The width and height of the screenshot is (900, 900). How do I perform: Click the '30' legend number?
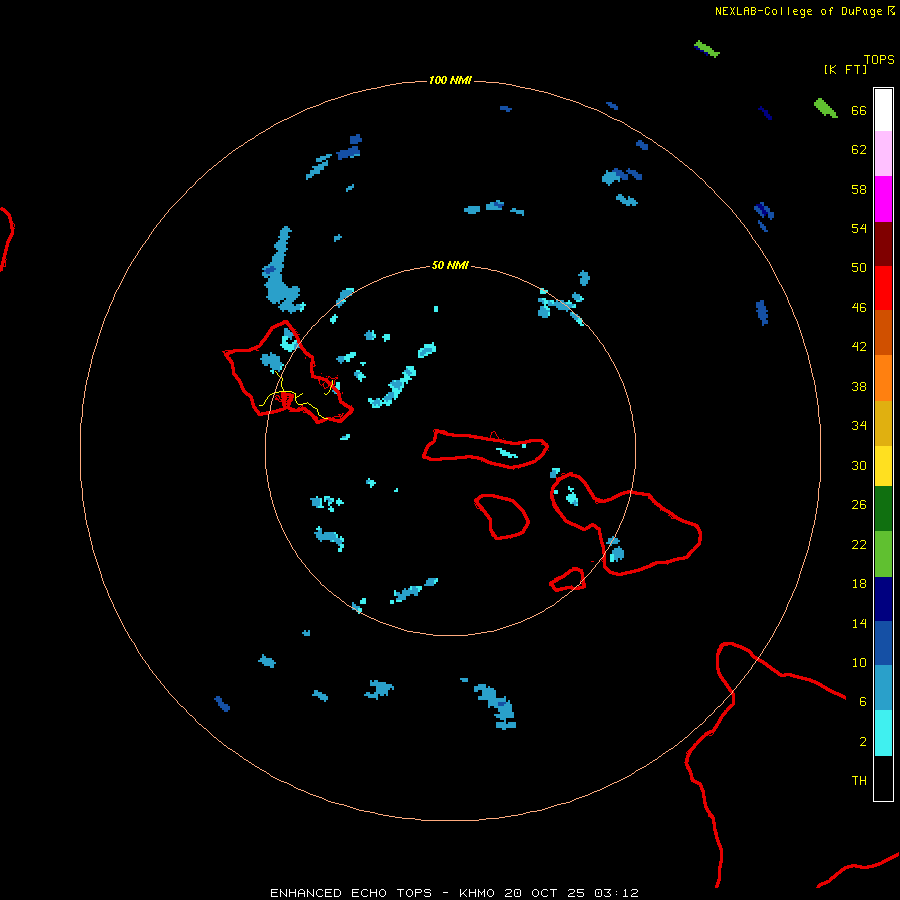[x=859, y=465]
